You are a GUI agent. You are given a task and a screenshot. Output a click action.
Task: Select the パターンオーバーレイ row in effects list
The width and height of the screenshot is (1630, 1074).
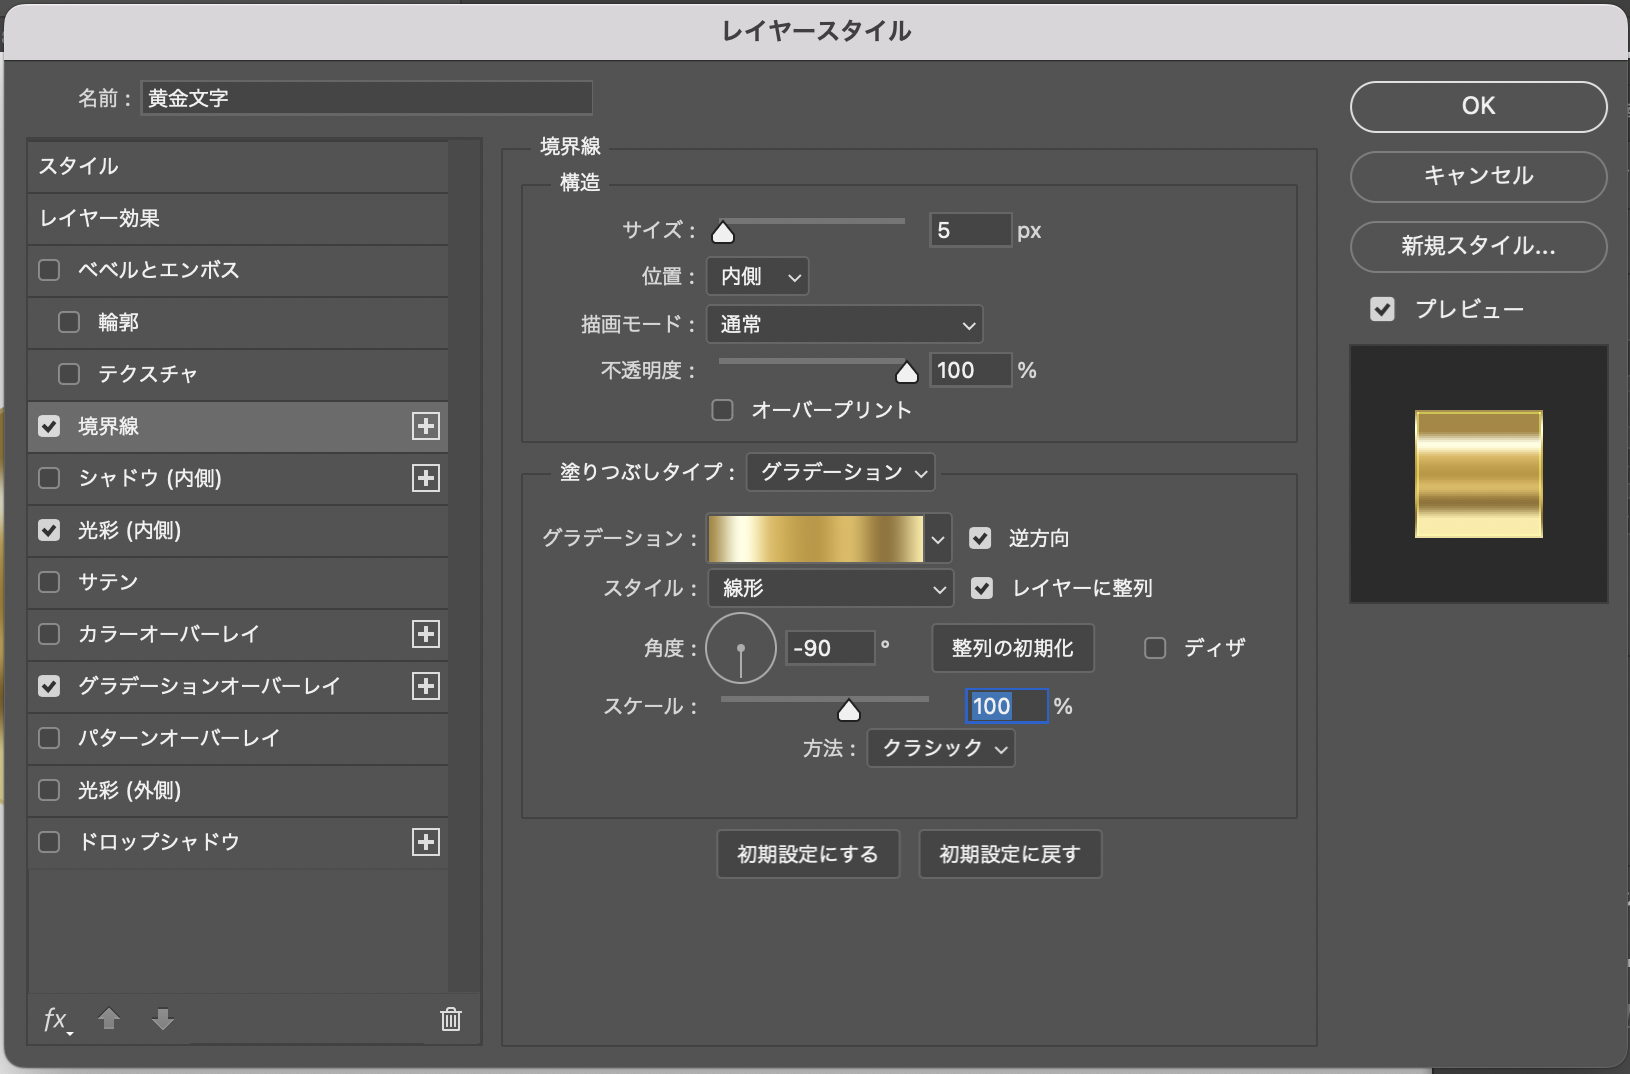click(x=238, y=738)
